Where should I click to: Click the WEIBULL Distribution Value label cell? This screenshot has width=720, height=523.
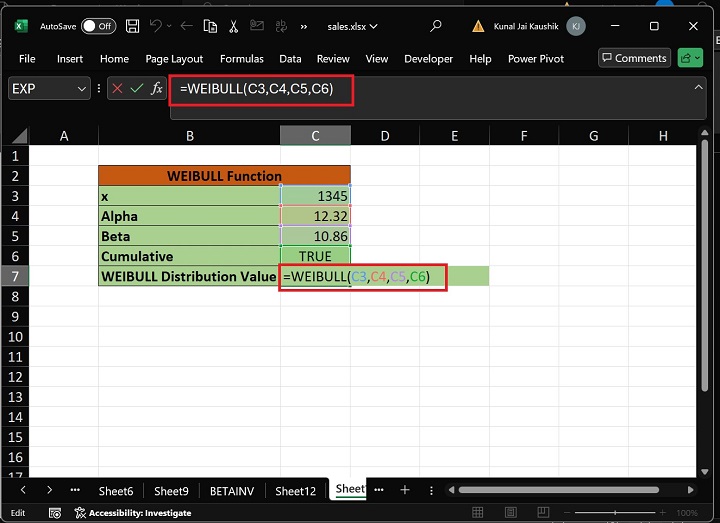(x=189, y=276)
